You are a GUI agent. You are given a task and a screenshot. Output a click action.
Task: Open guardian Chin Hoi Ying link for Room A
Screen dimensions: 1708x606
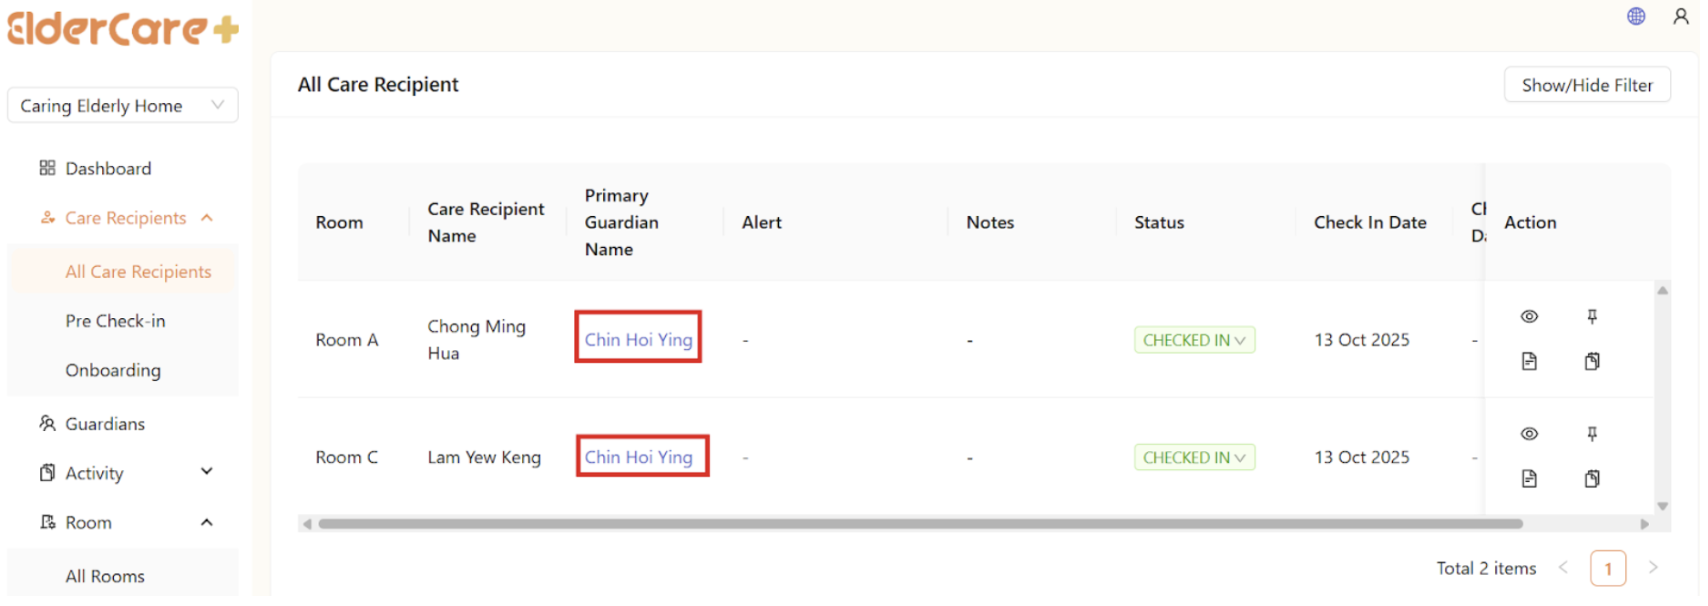point(638,340)
